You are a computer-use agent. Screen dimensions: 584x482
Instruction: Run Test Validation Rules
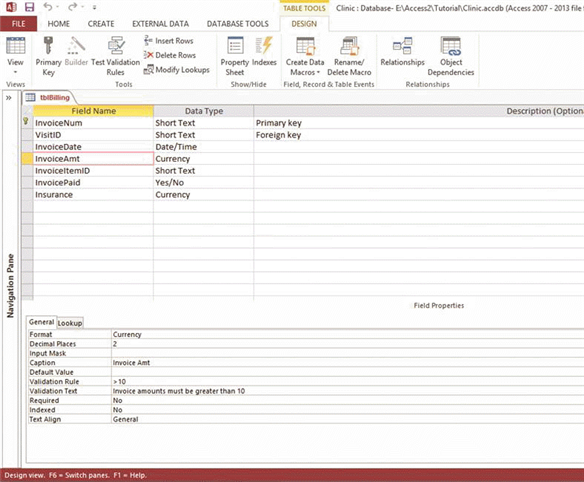pyautogui.click(x=115, y=56)
